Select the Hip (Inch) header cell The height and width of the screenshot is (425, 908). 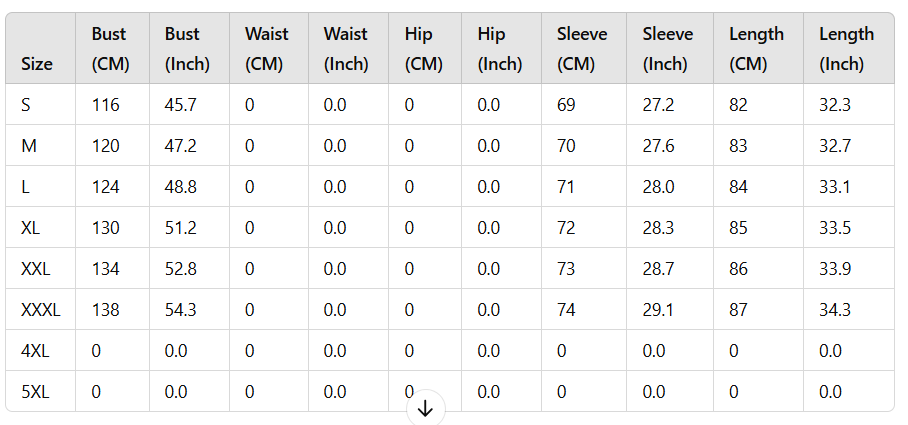pos(501,49)
